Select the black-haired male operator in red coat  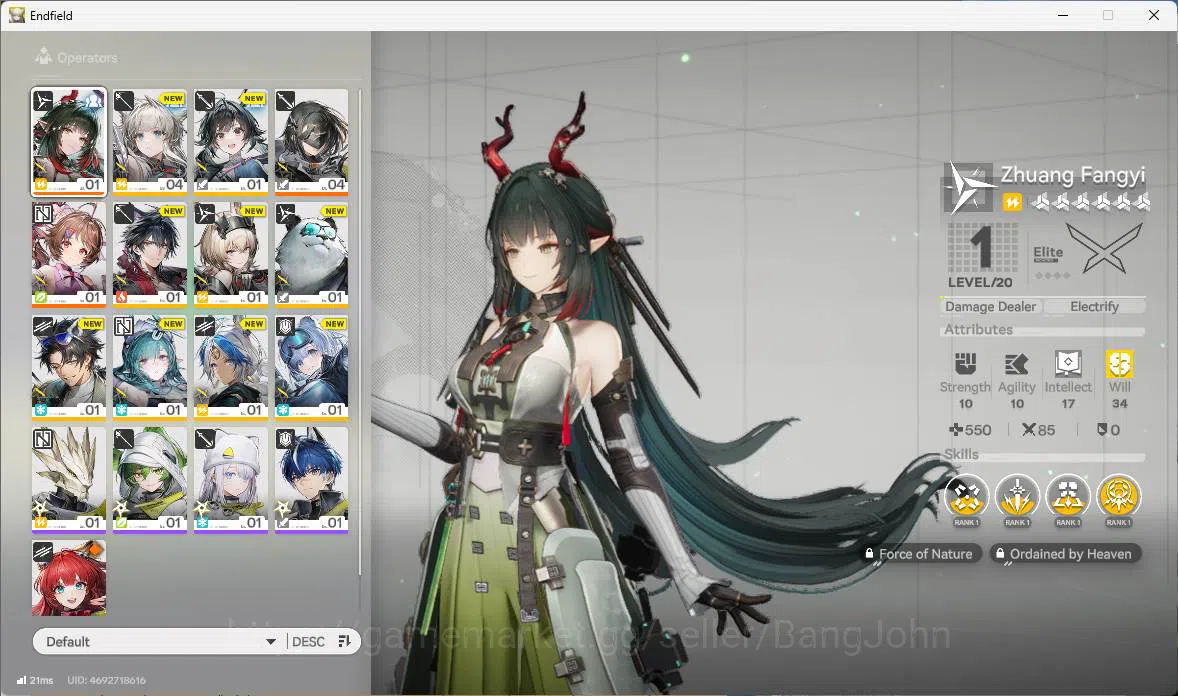tap(150, 254)
